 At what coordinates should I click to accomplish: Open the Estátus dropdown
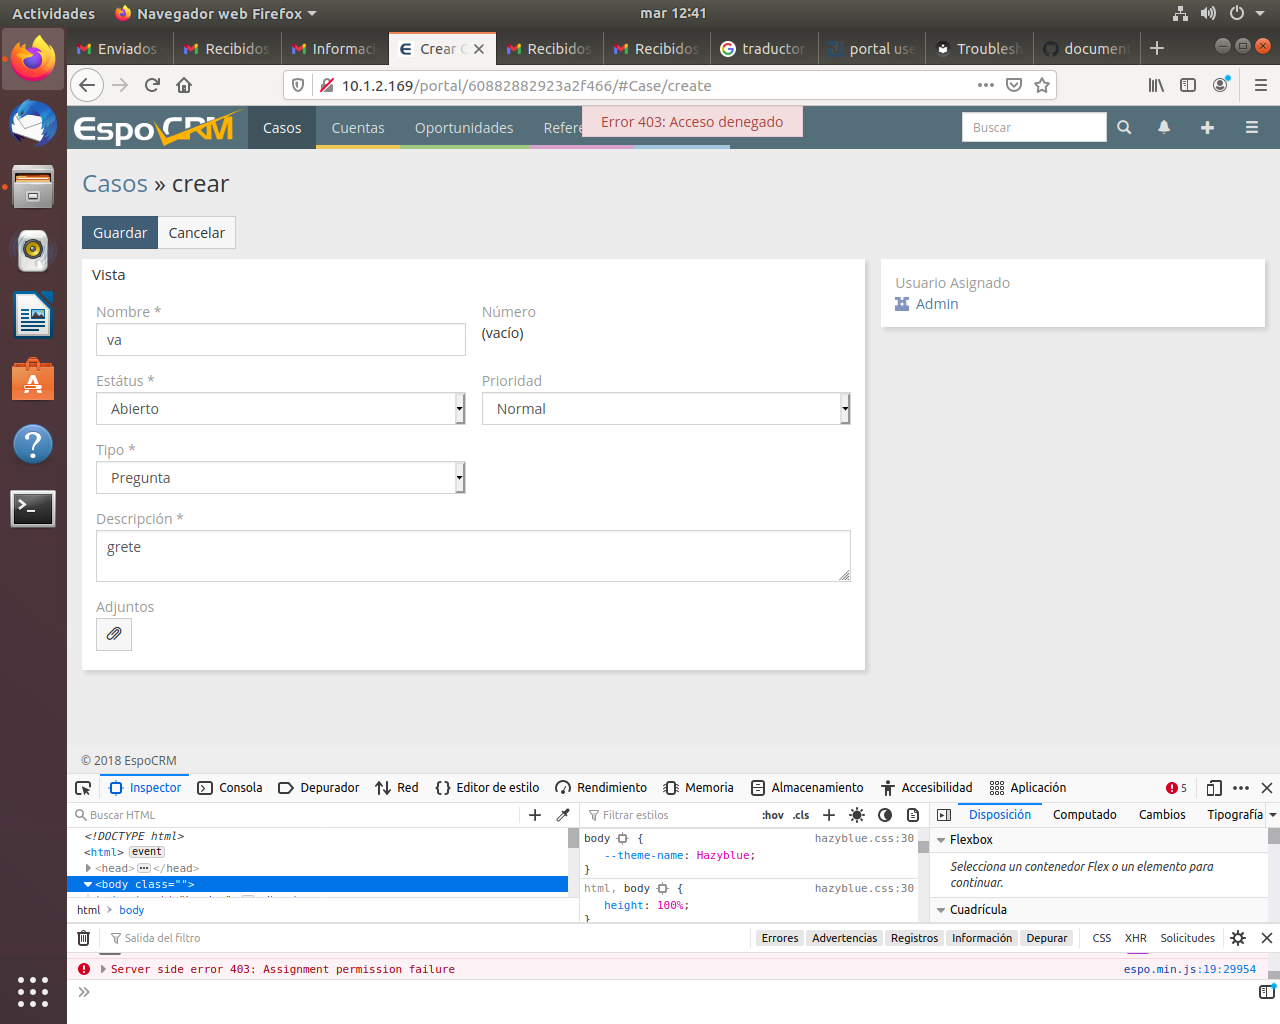click(x=280, y=409)
